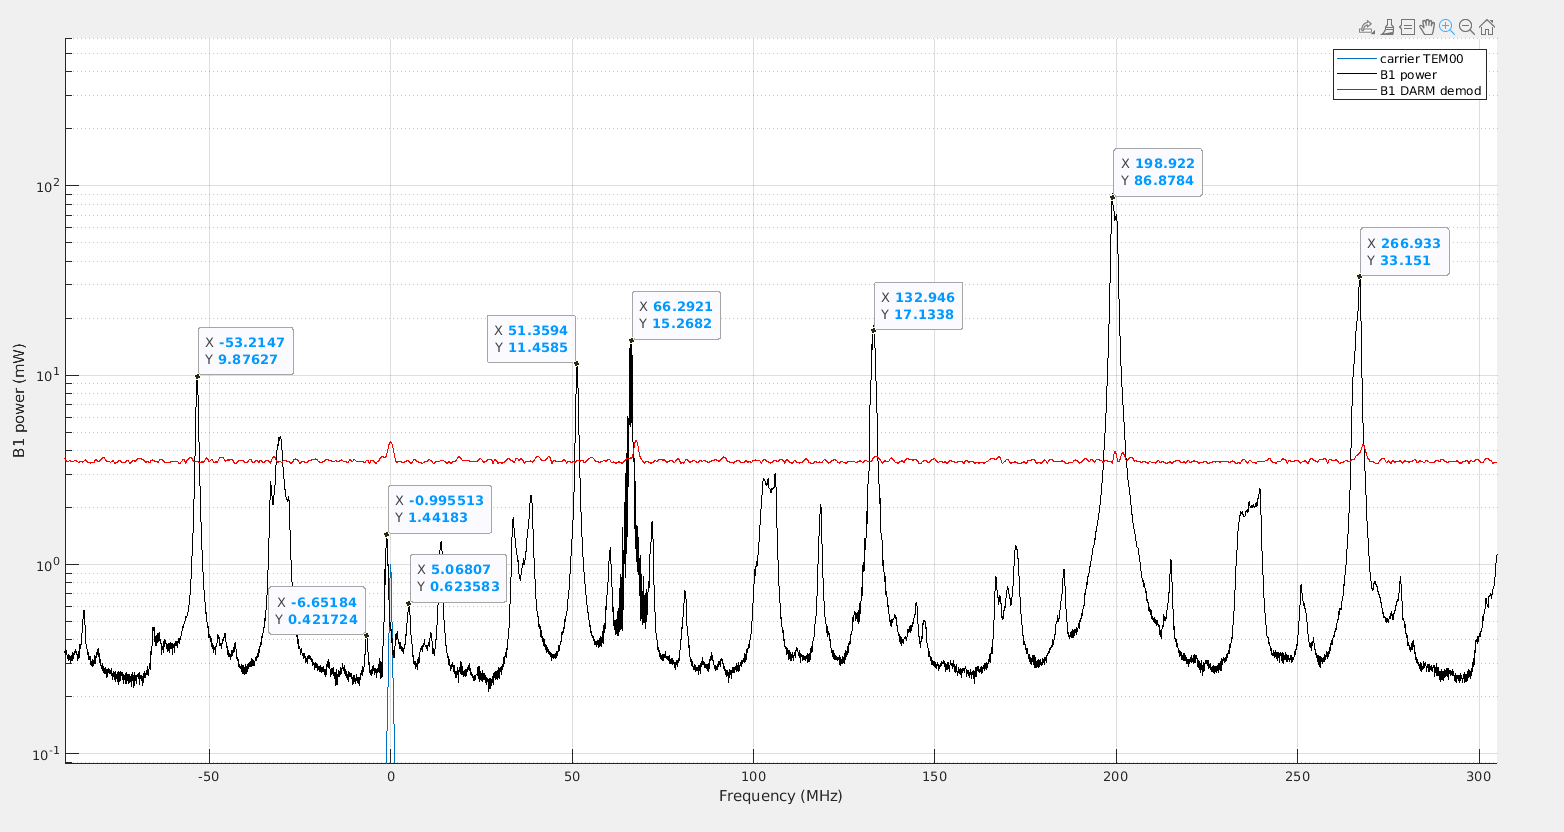This screenshot has height=832, width=1564.
Task: Toggle the Zoom In magnifier
Action: point(1447,27)
